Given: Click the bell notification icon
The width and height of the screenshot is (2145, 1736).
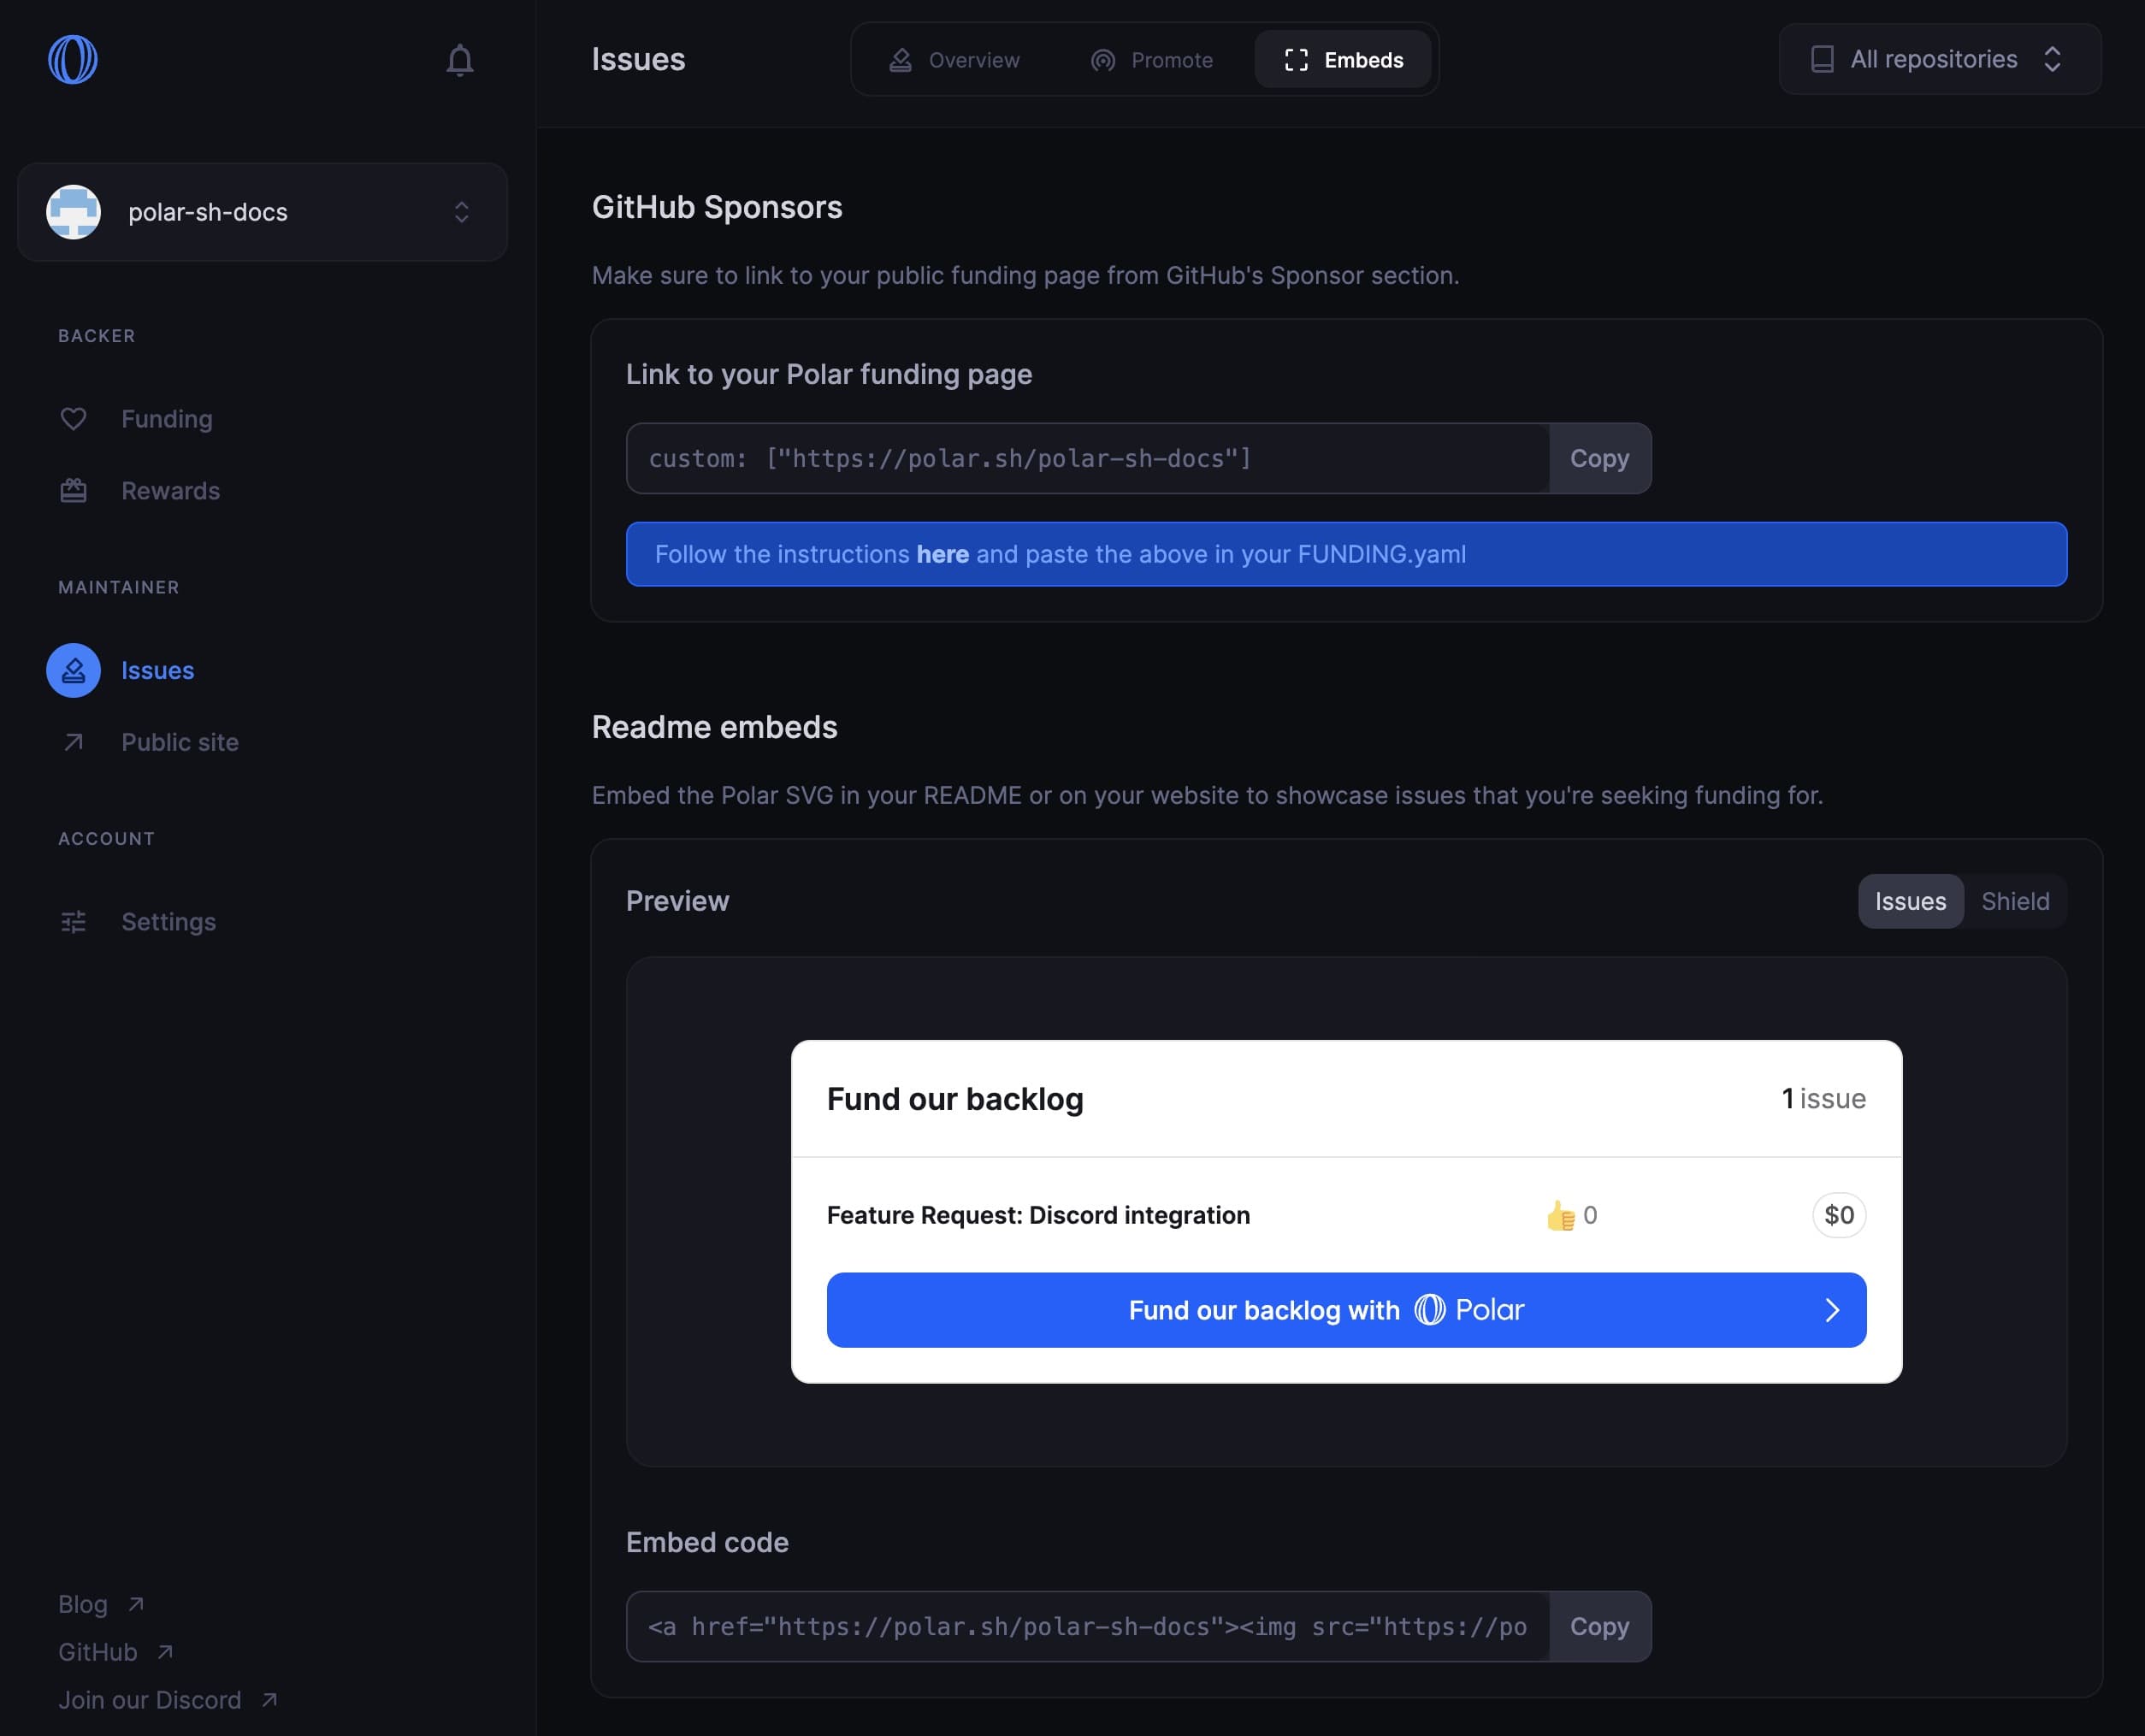Looking at the screenshot, I should (x=458, y=60).
